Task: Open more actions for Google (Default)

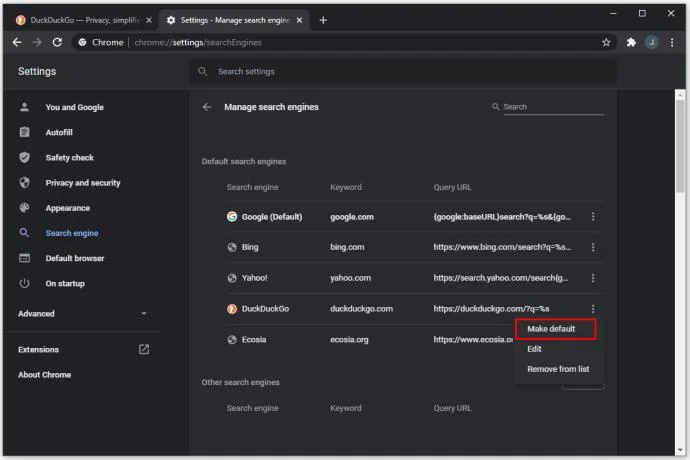Action: tap(593, 217)
